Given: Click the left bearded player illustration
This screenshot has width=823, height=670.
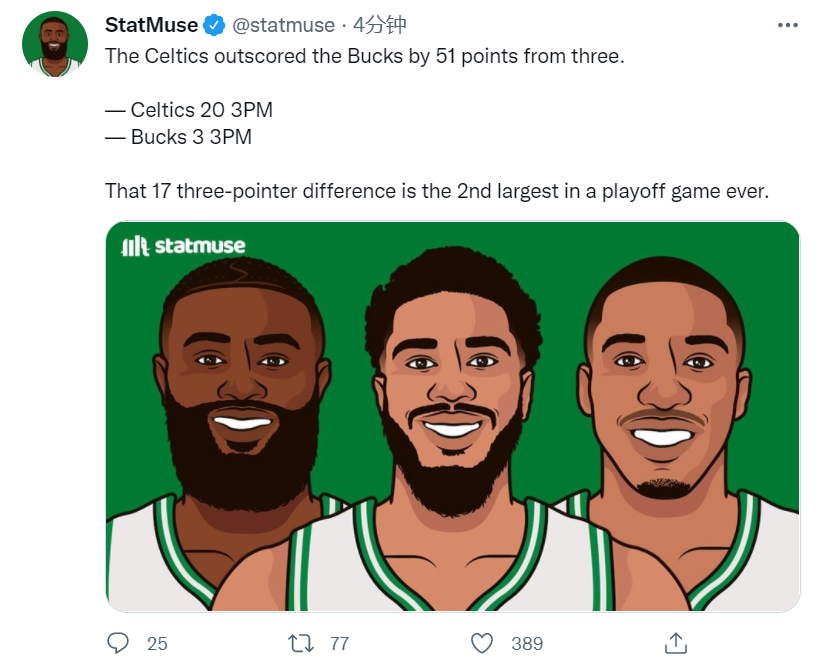Looking at the screenshot, I should click(238, 420).
